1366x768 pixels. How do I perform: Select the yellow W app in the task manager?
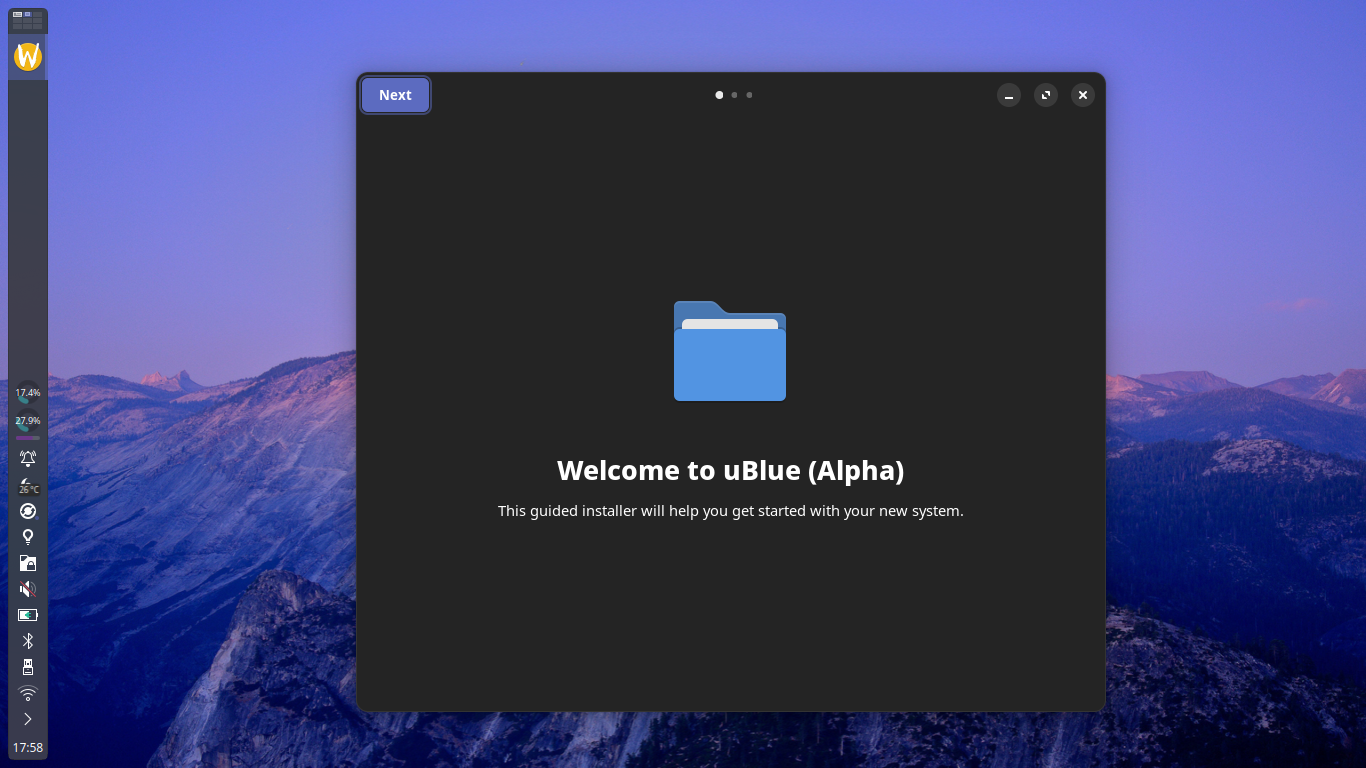[x=28, y=57]
